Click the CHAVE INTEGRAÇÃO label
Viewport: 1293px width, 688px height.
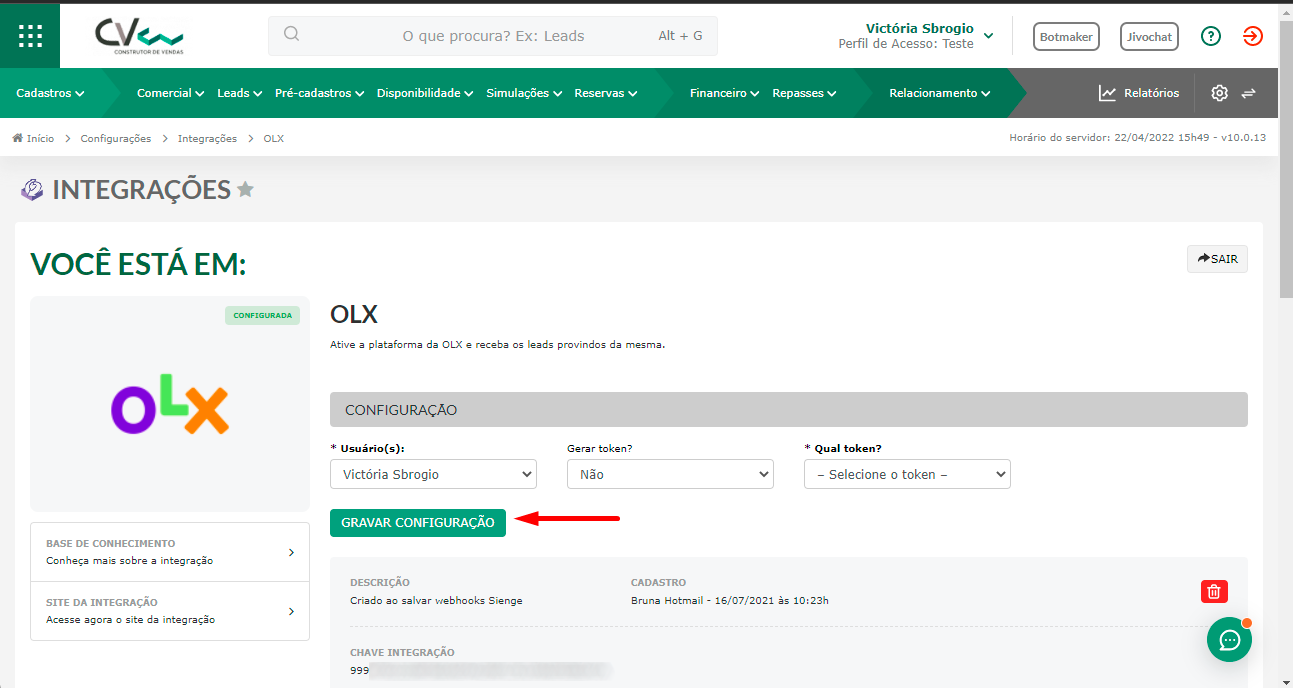[x=402, y=652]
